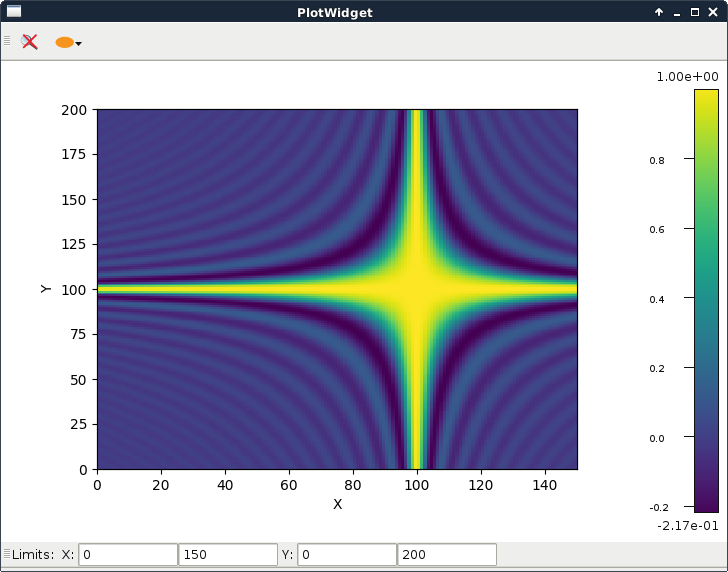This screenshot has width=728, height=572.
Task: Open the dropdown arrow beside the ellipse tool
Action: [79, 43]
